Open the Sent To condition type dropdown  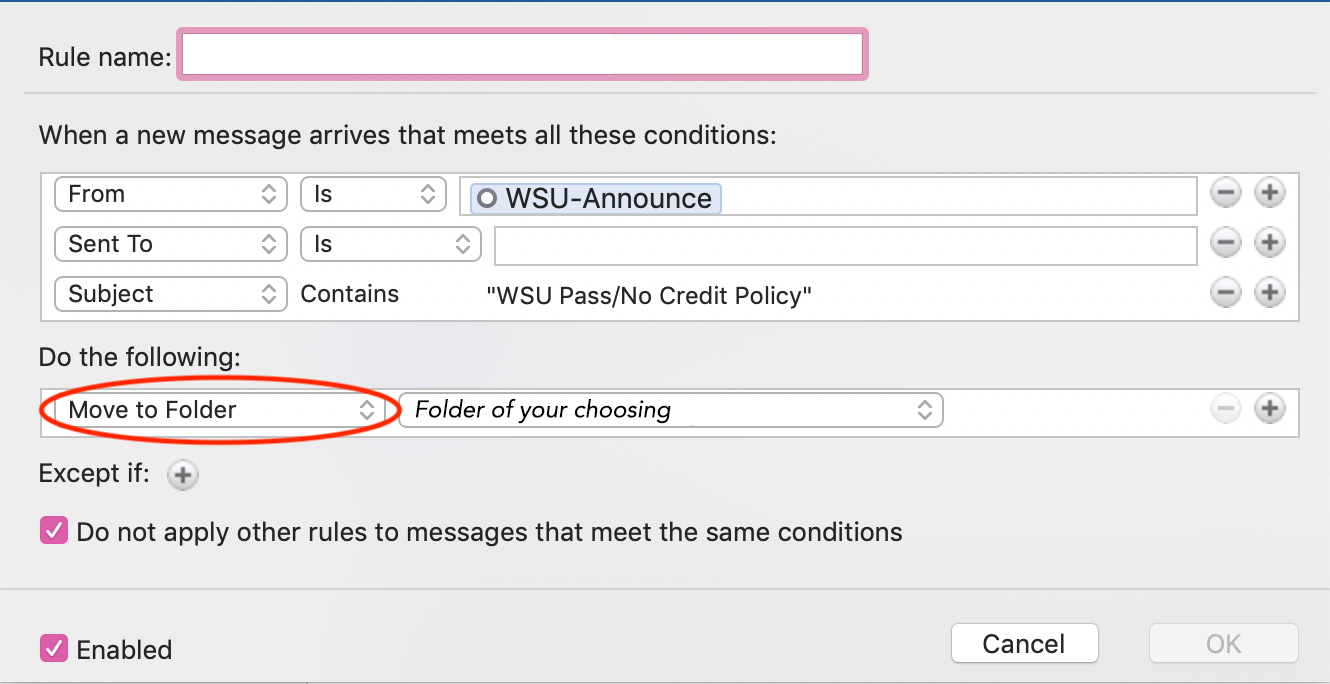pos(171,244)
